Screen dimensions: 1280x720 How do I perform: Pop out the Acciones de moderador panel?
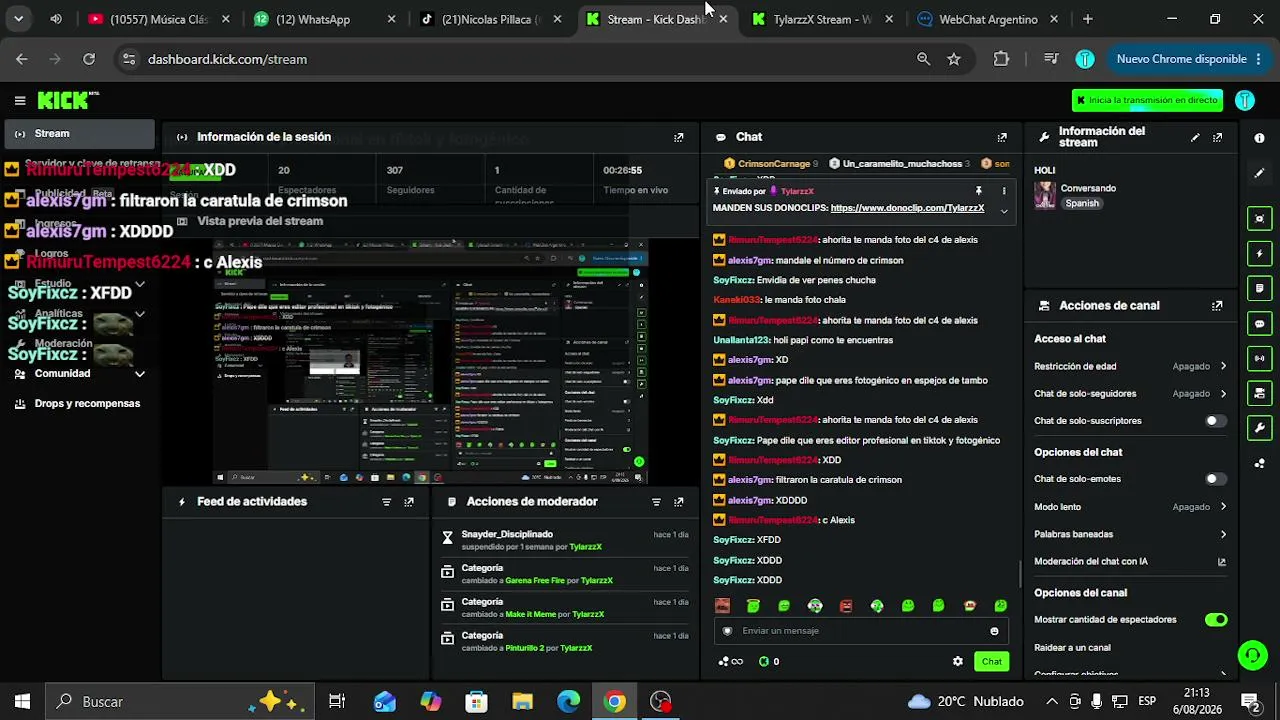[679, 502]
